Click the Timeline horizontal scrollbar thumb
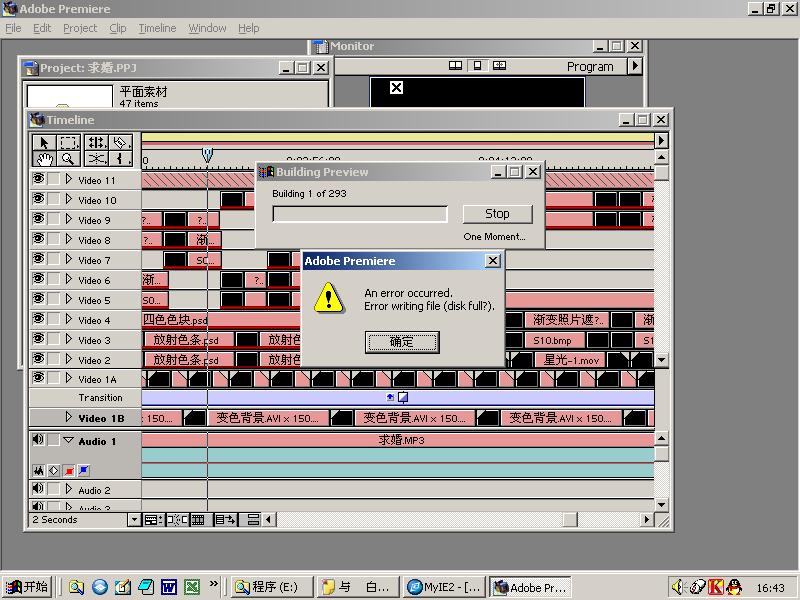The image size is (800, 600). 569,520
